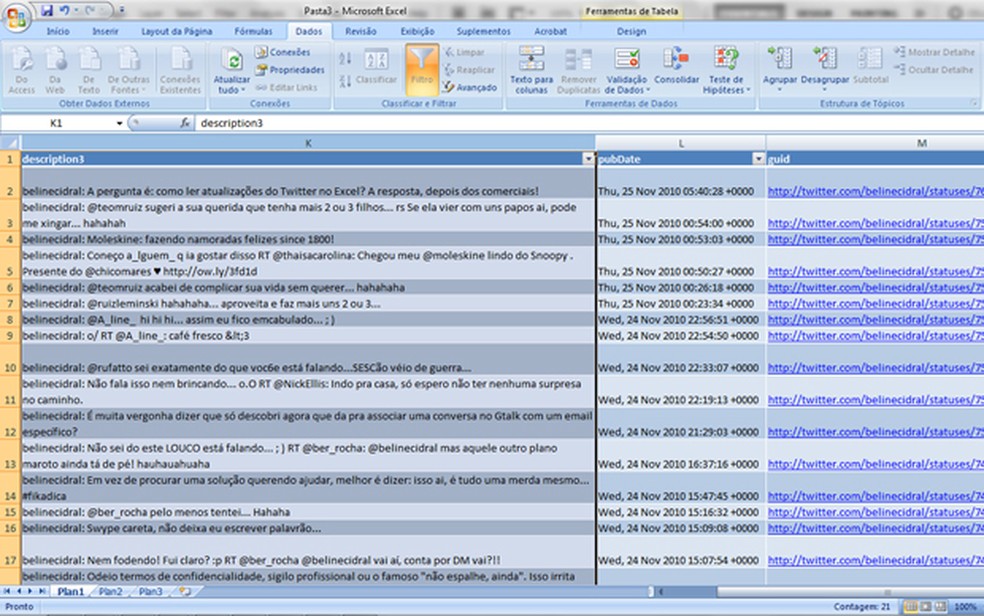The width and height of the screenshot is (984, 616).
Task: Open the filter dropdown on description3 column
Action: point(587,159)
